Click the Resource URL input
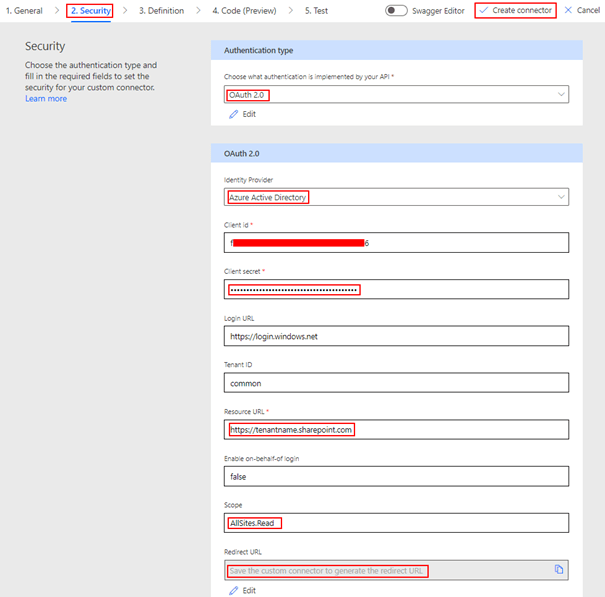The height and width of the screenshot is (597, 605). pos(396,429)
